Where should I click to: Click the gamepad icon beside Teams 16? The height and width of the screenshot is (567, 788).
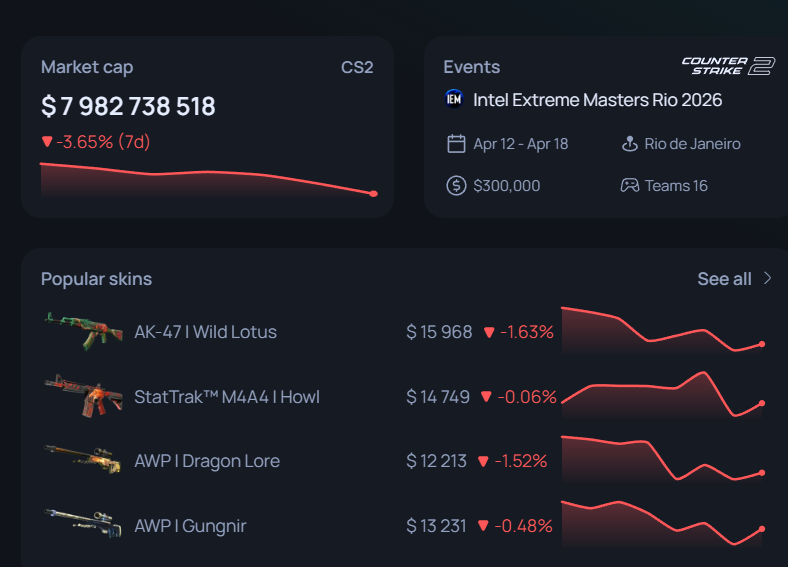click(x=630, y=185)
